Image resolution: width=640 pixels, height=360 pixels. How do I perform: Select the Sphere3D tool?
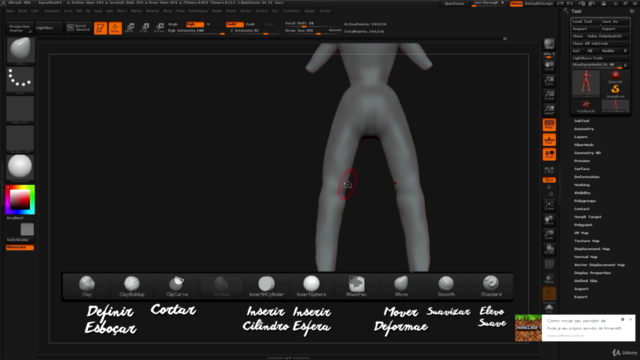coord(615,77)
